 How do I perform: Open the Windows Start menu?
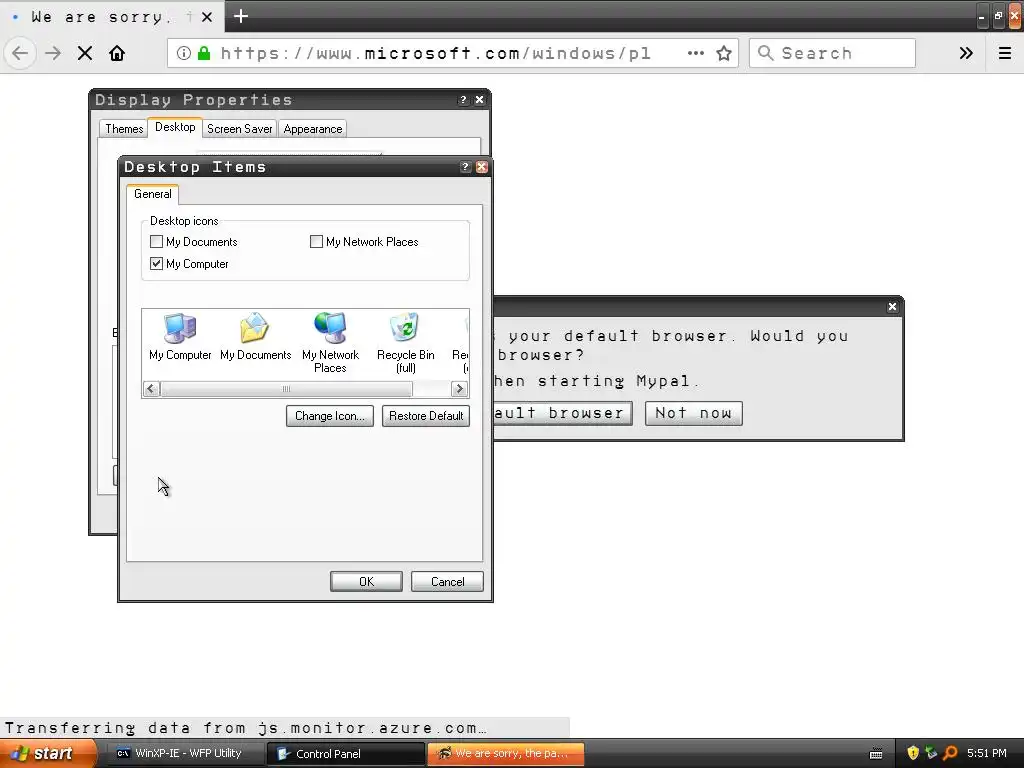[48, 753]
